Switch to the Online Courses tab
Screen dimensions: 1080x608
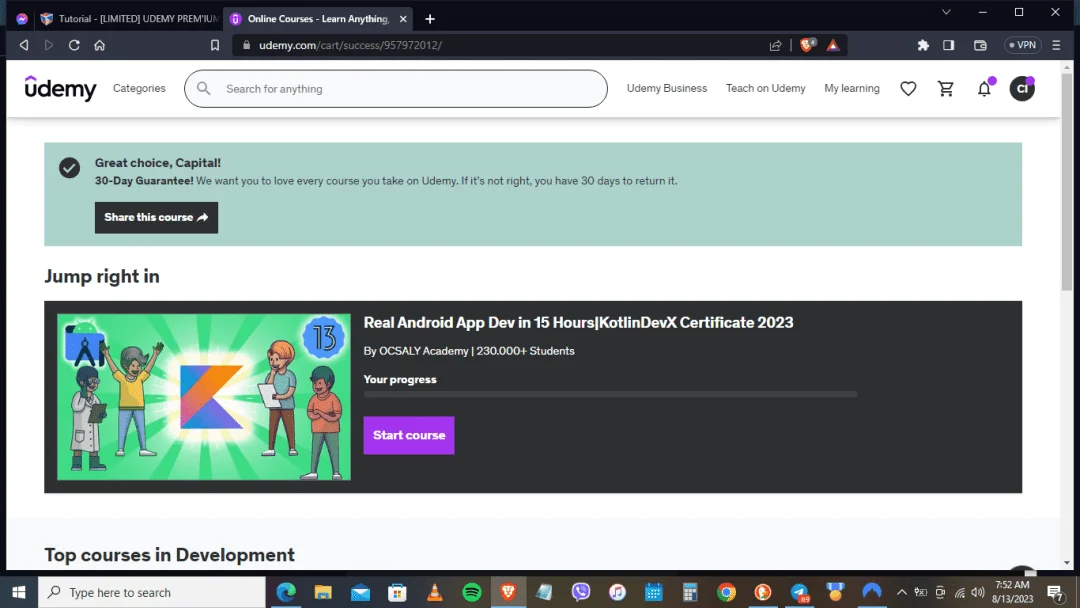[317, 19]
